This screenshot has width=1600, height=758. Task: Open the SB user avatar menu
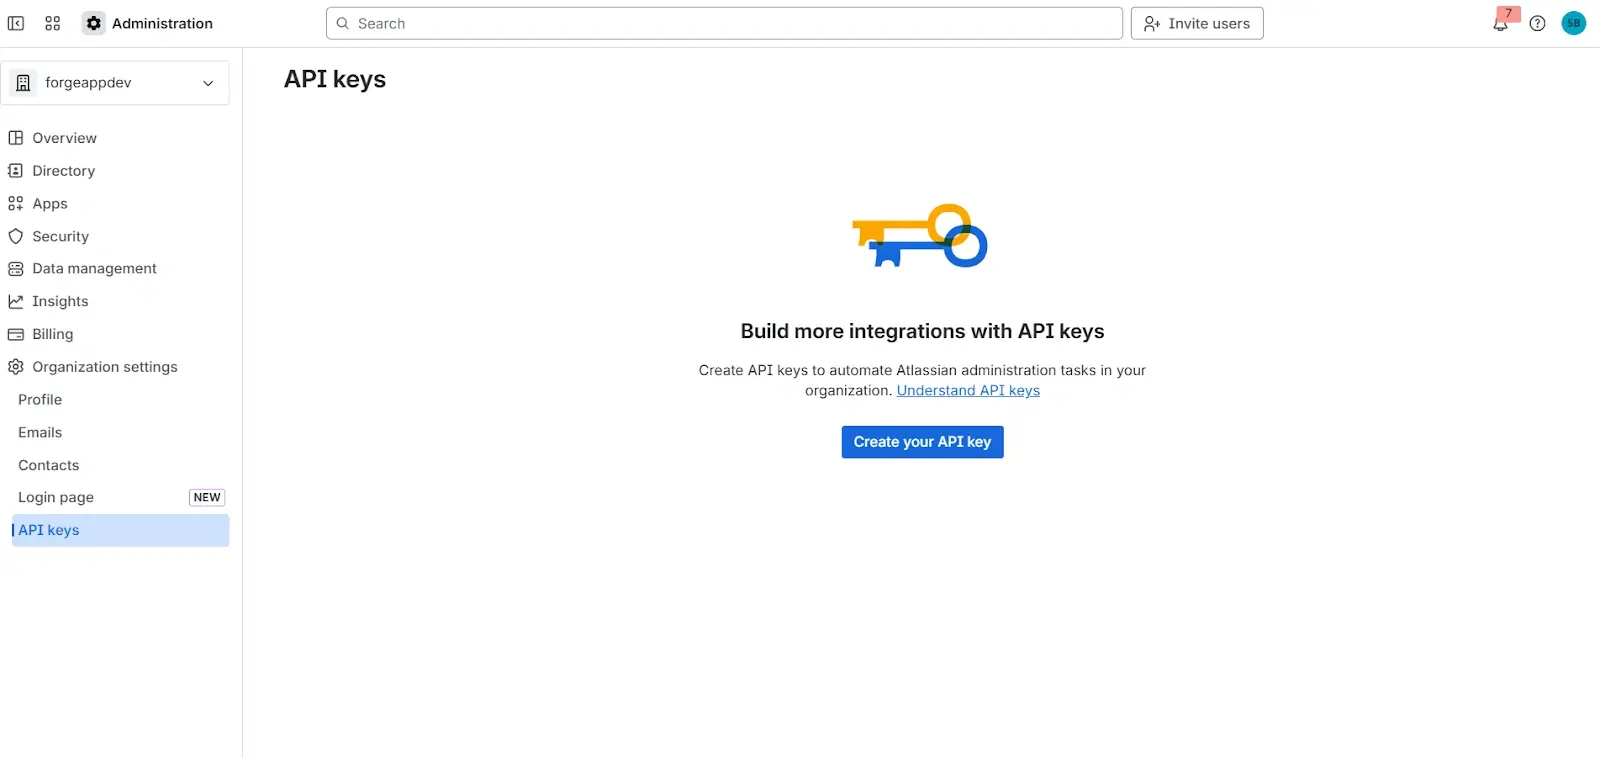[x=1573, y=23]
